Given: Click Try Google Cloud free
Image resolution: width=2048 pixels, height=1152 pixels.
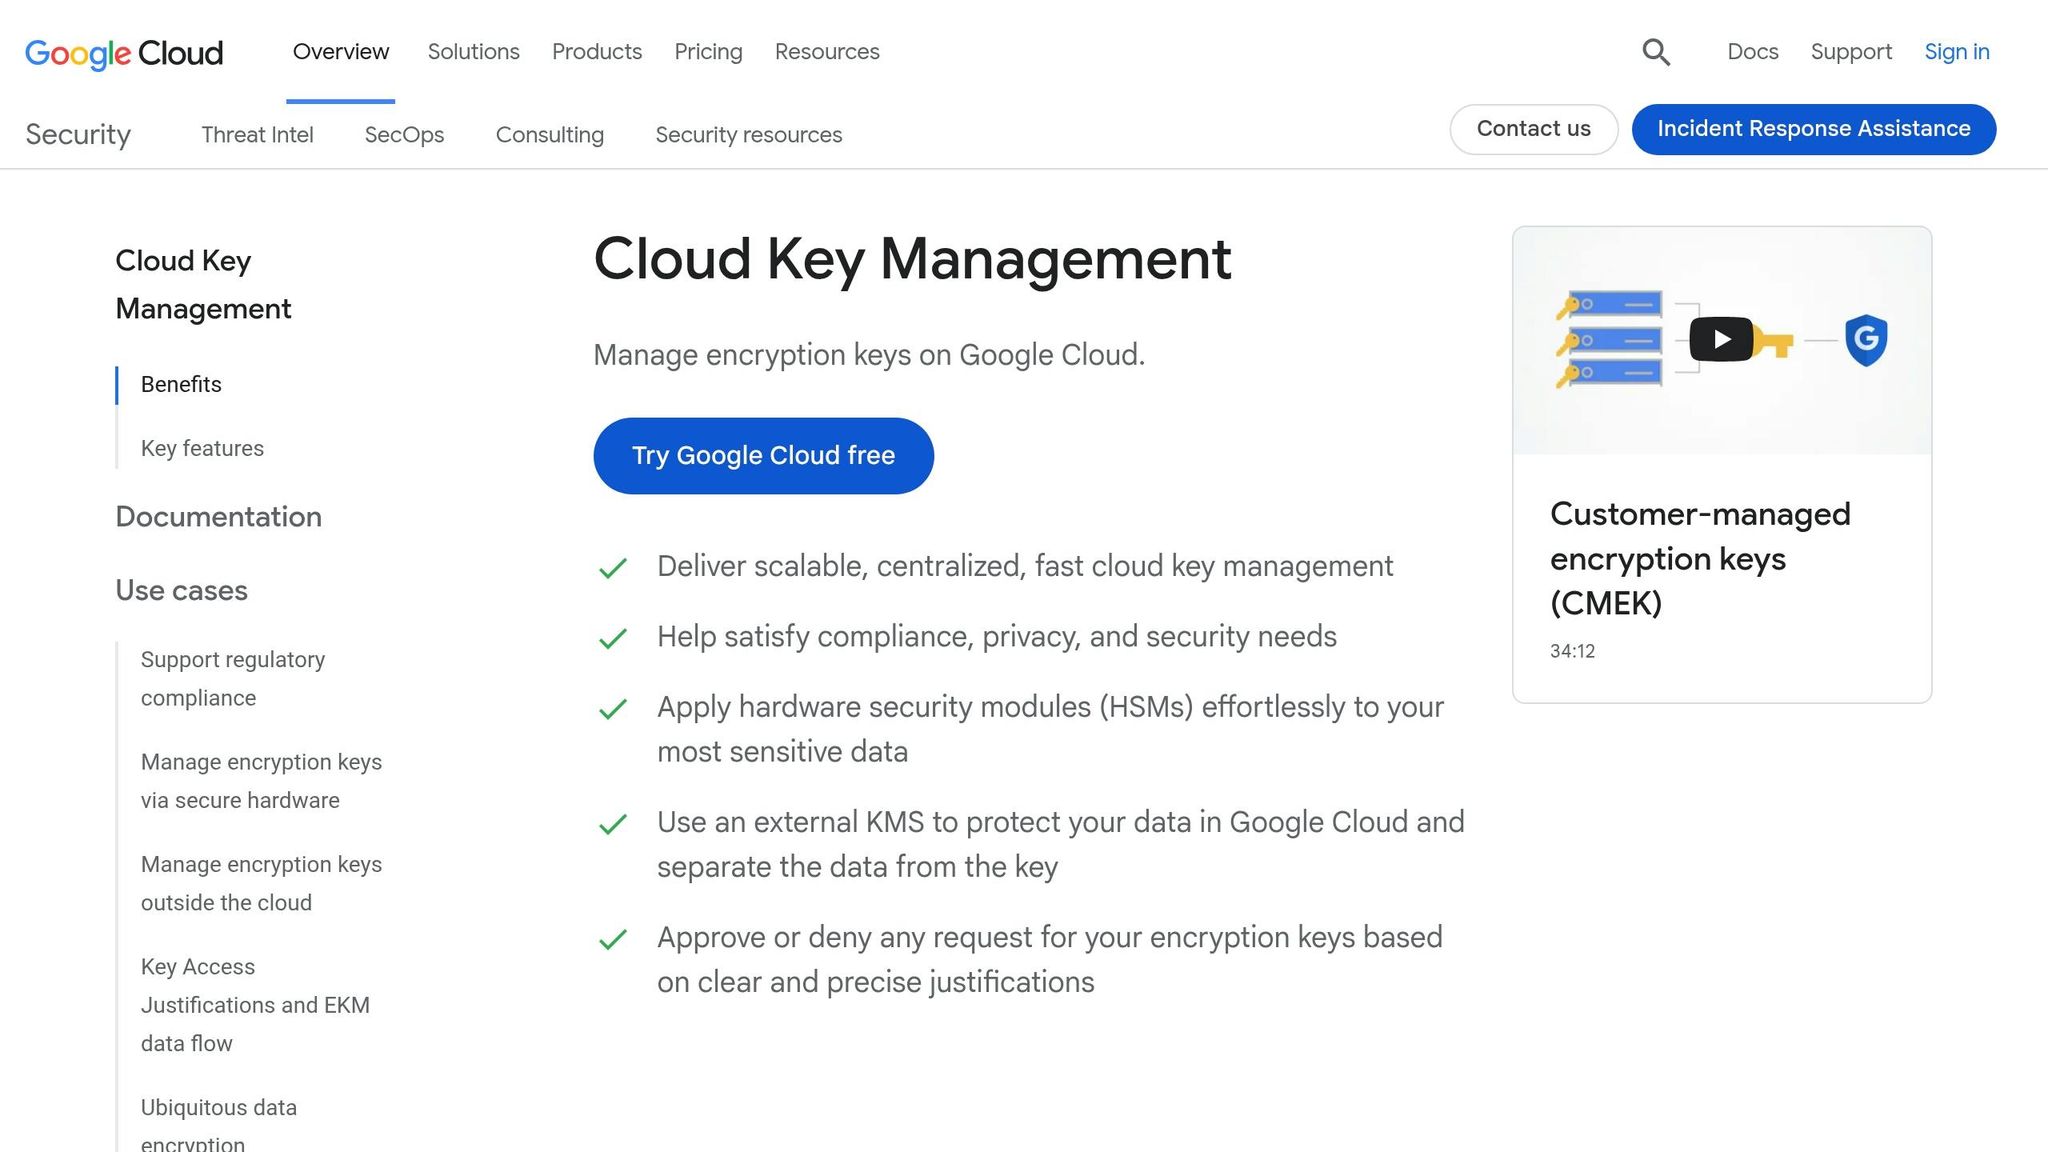Looking at the screenshot, I should [763, 456].
